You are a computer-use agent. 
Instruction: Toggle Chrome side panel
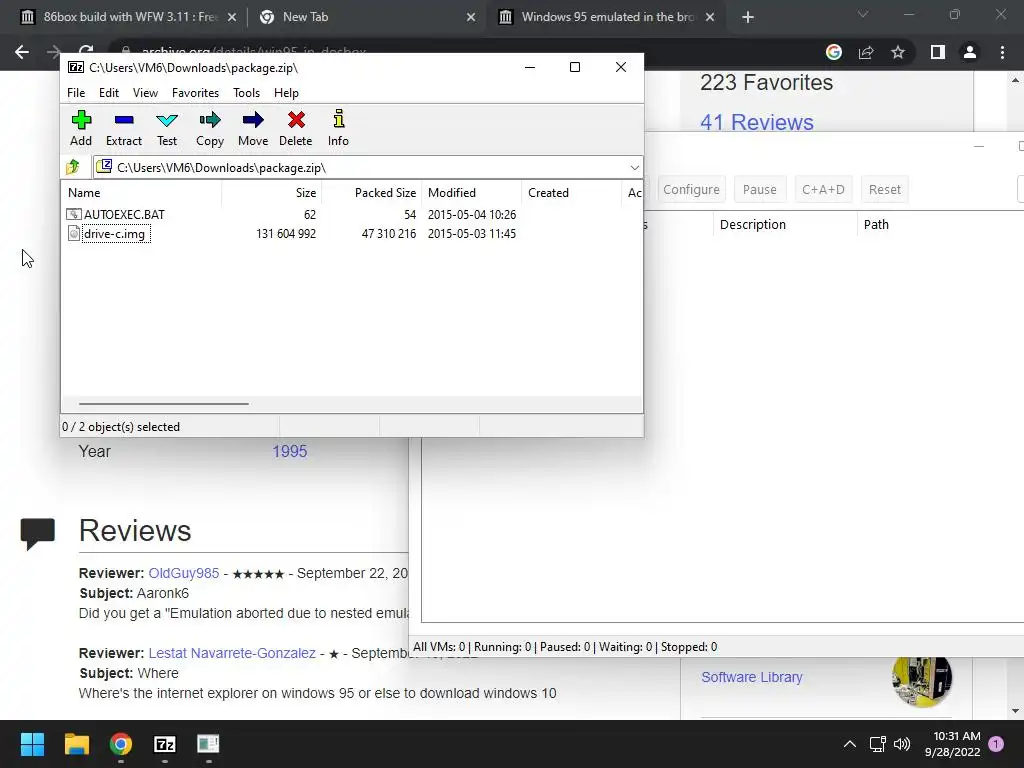pyautogui.click(x=938, y=52)
